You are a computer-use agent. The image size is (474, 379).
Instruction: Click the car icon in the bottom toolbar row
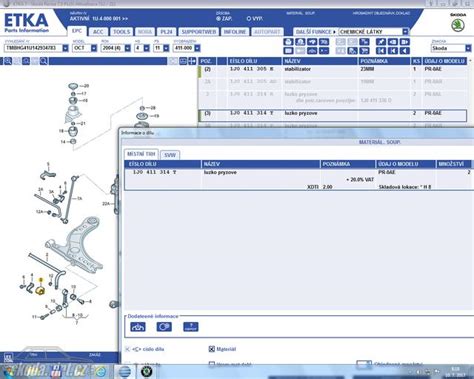(x=312, y=51)
